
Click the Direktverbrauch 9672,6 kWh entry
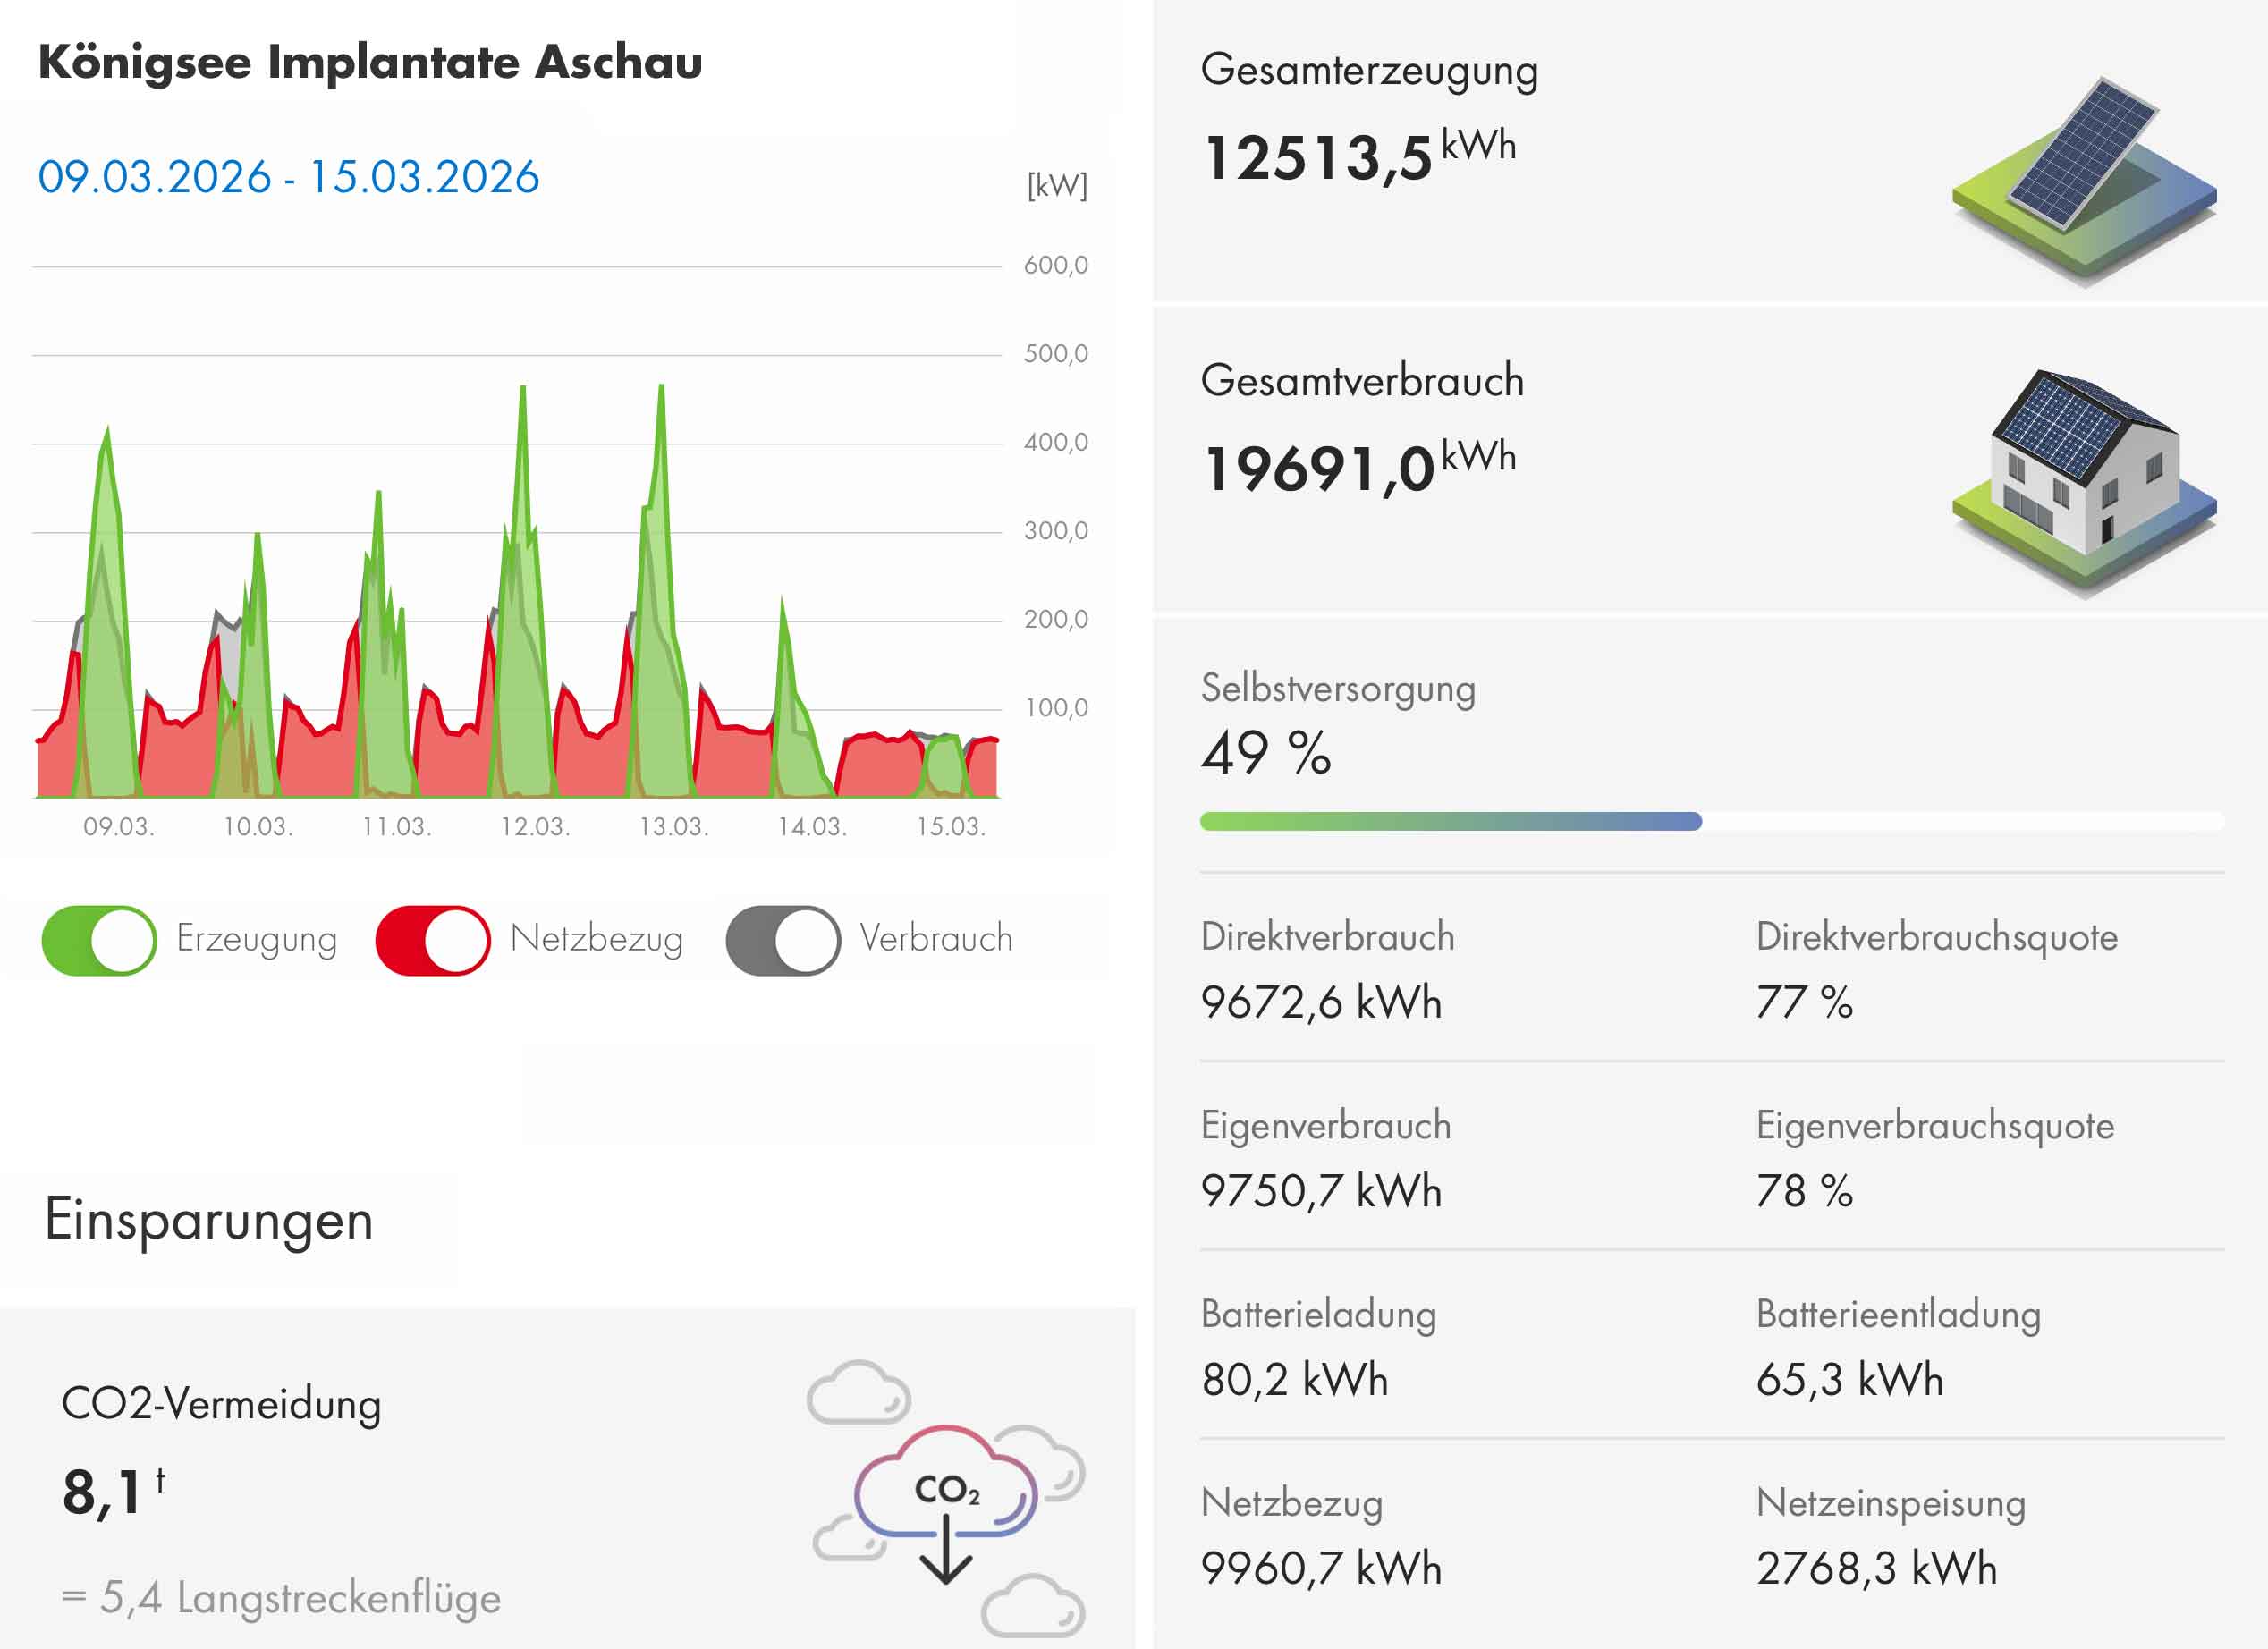pyautogui.click(x=1321, y=1002)
